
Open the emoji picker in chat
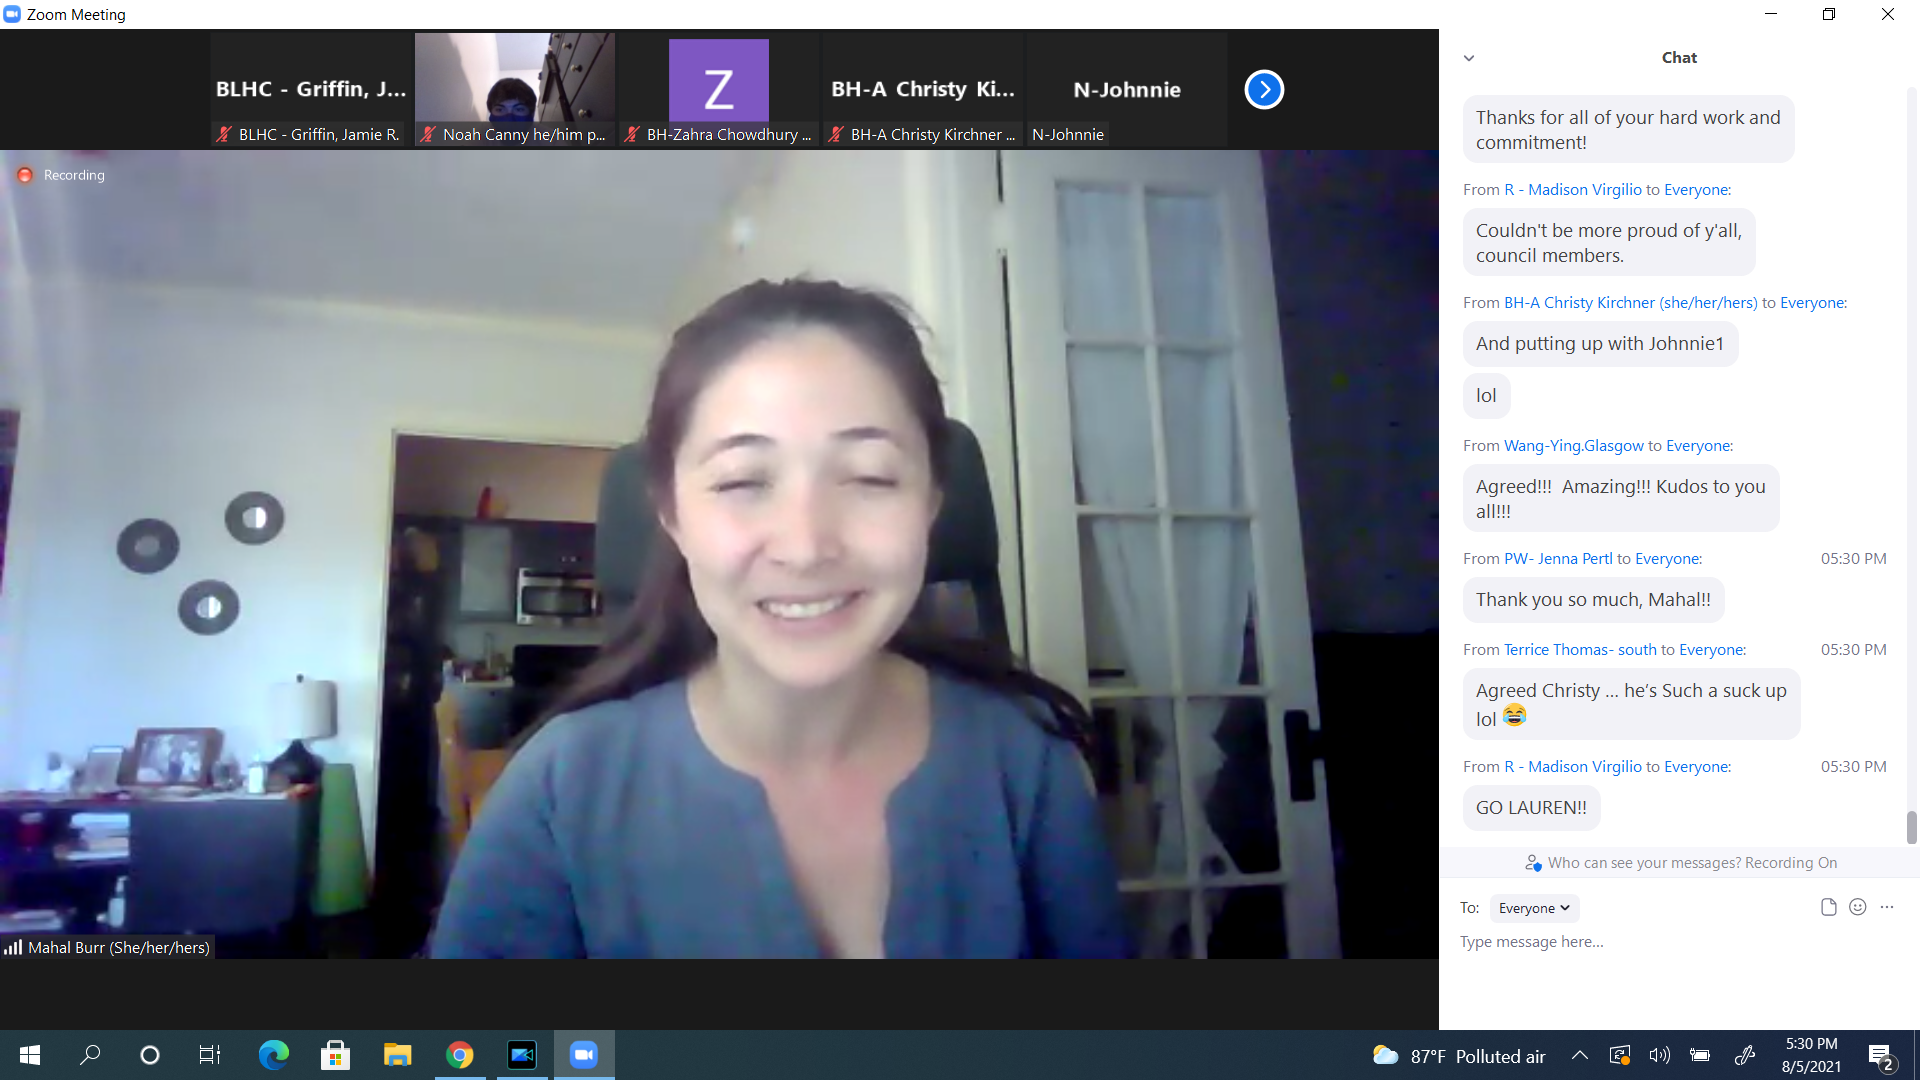1858,907
